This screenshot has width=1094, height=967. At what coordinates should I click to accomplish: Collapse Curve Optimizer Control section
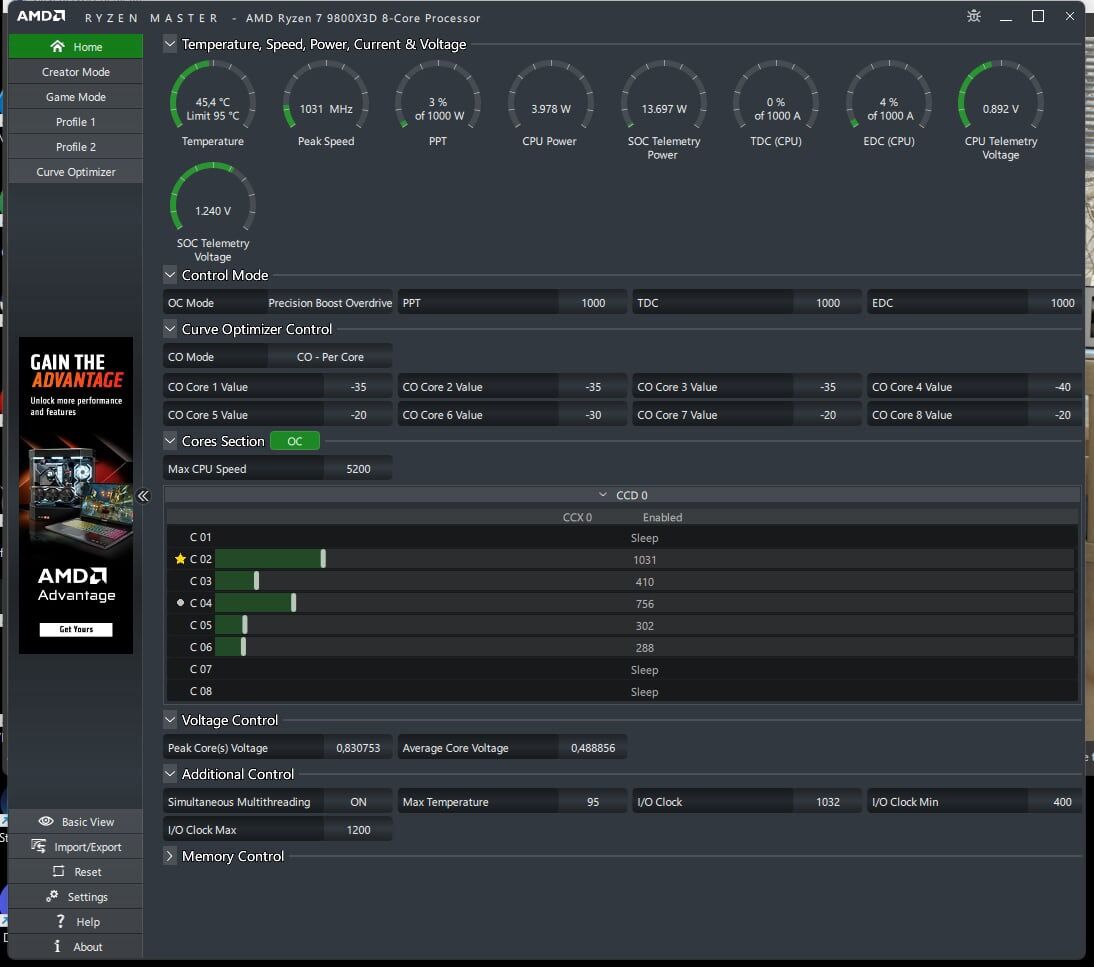[x=170, y=329]
